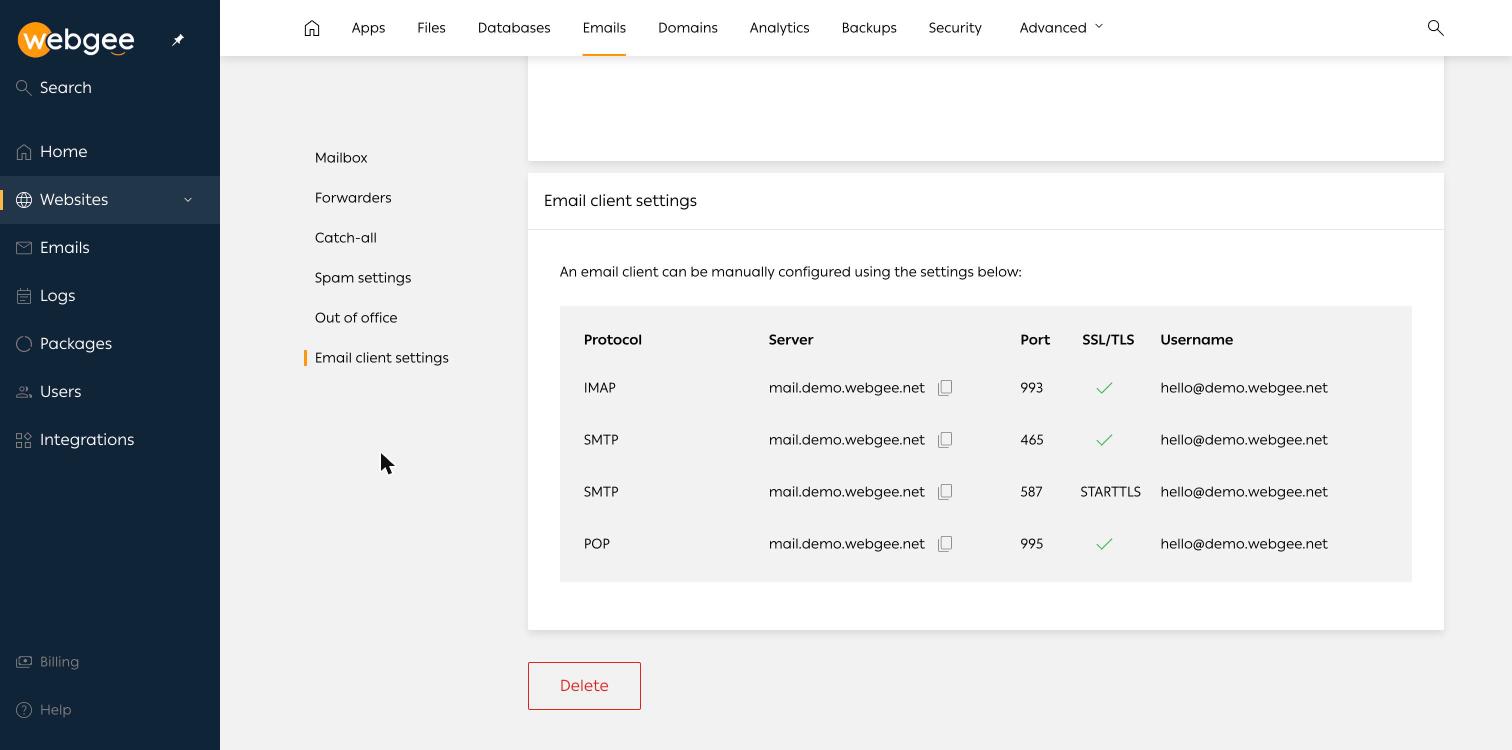Select the Emails tab

(604, 28)
